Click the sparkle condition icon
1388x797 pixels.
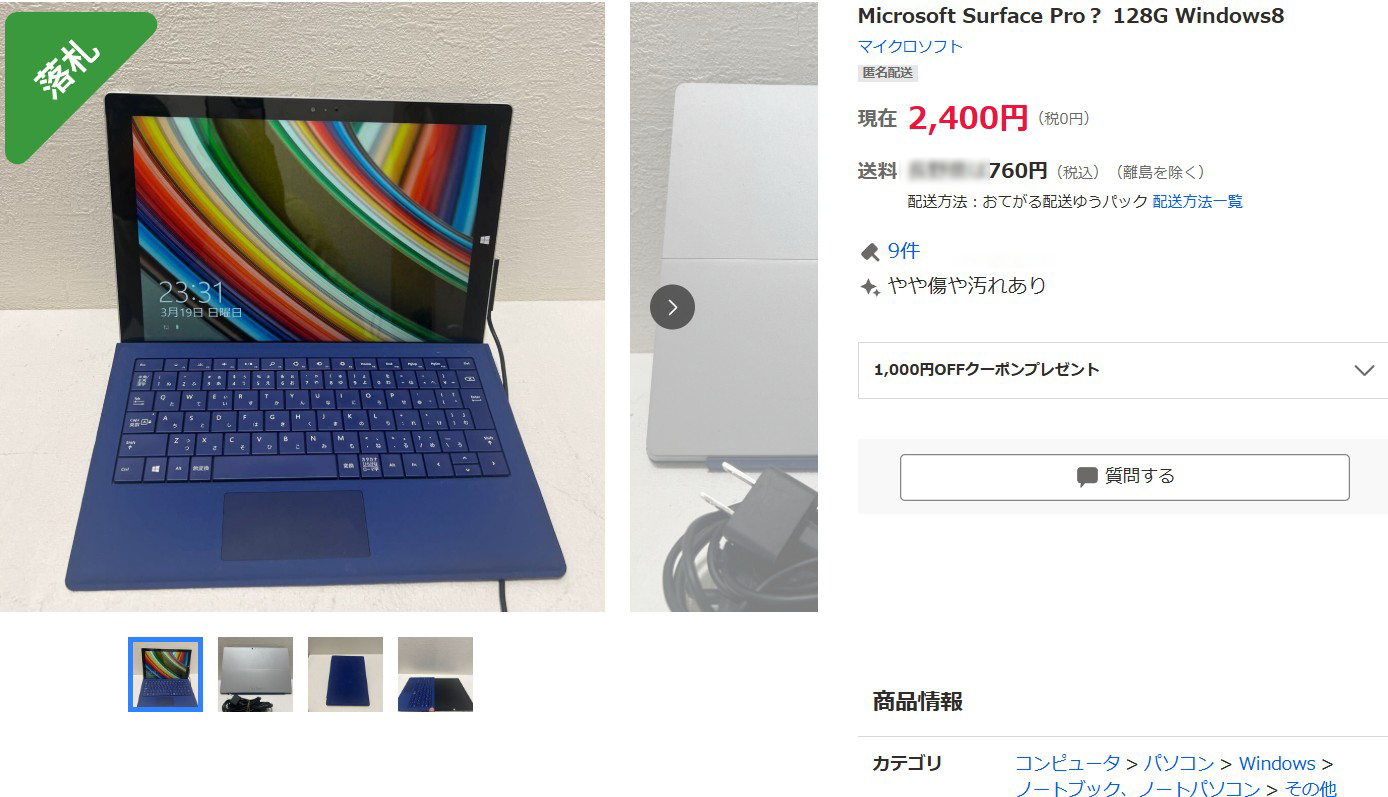(x=870, y=287)
